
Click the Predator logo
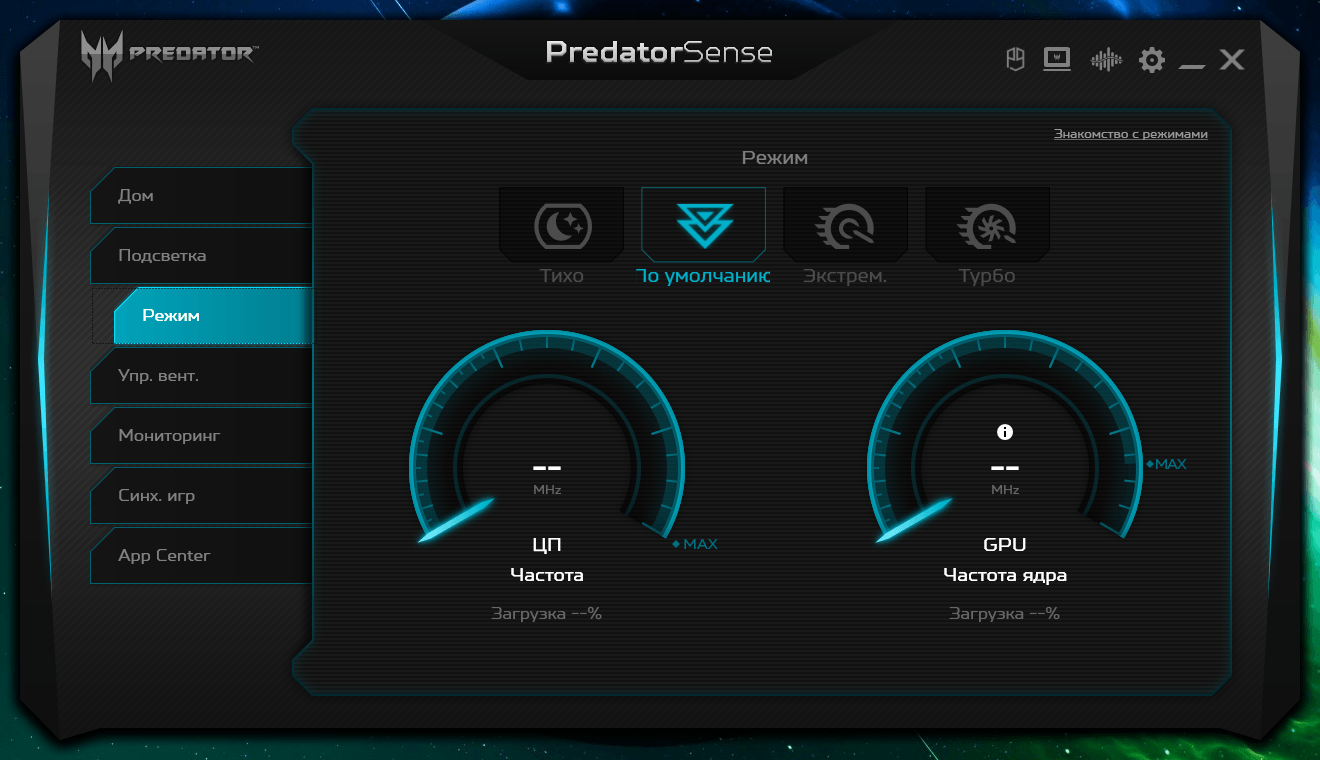(168, 53)
